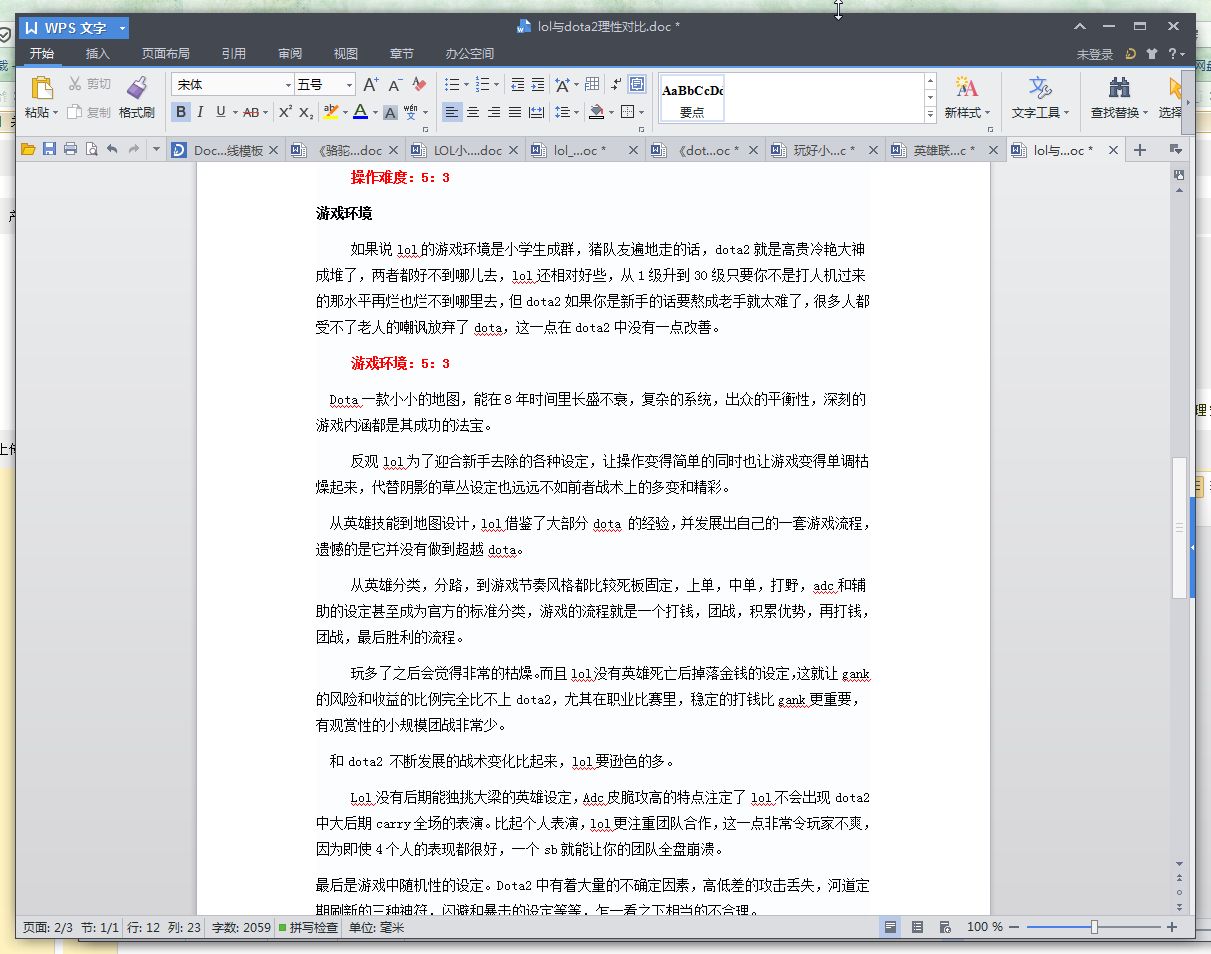Open the 审阅 (Review) tab
Screen dimensions: 1211x954
(x=290, y=54)
